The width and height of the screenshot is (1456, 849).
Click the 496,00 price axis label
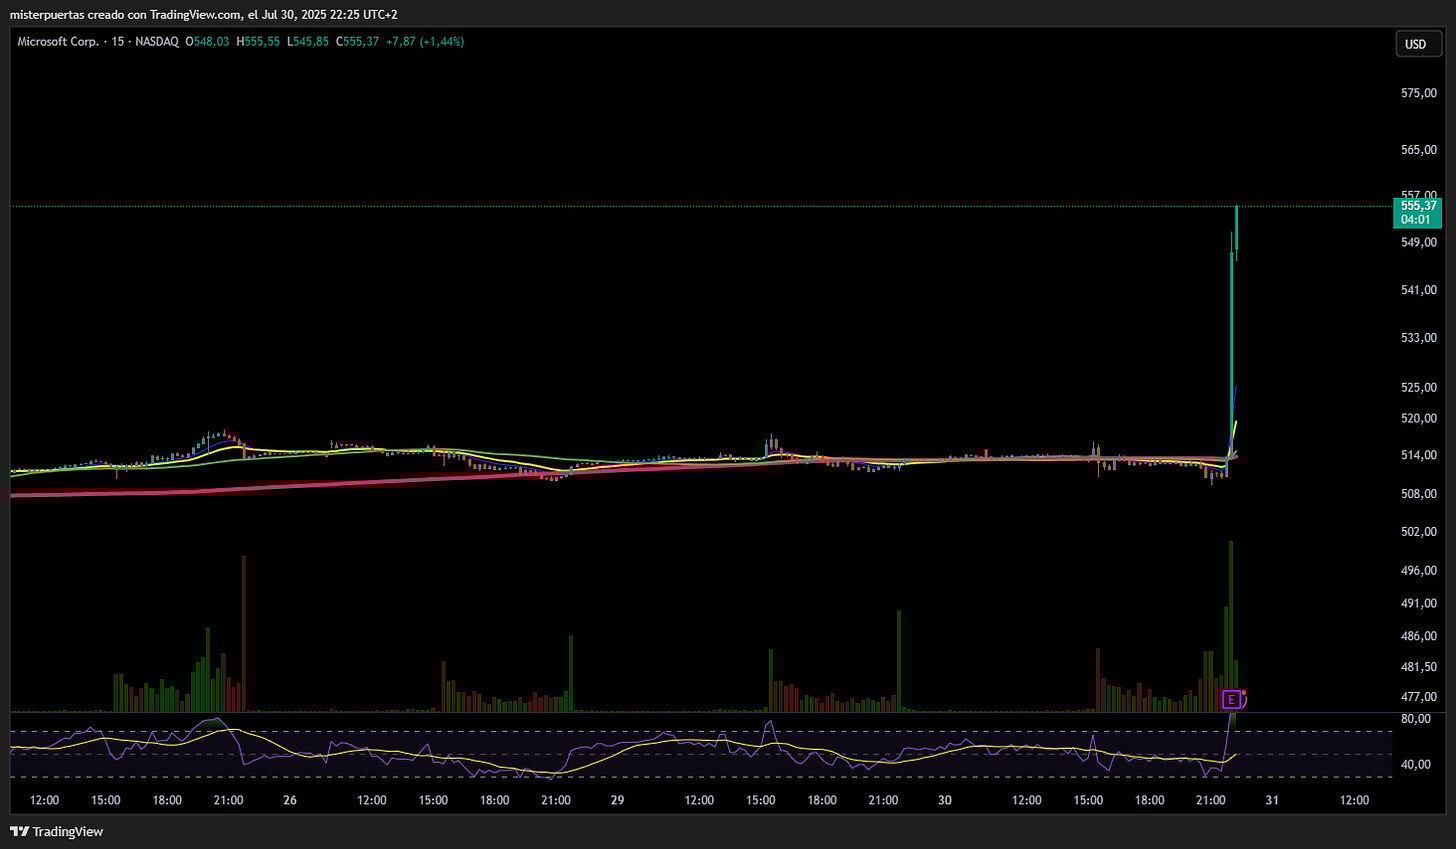[x=1419, y=571]
